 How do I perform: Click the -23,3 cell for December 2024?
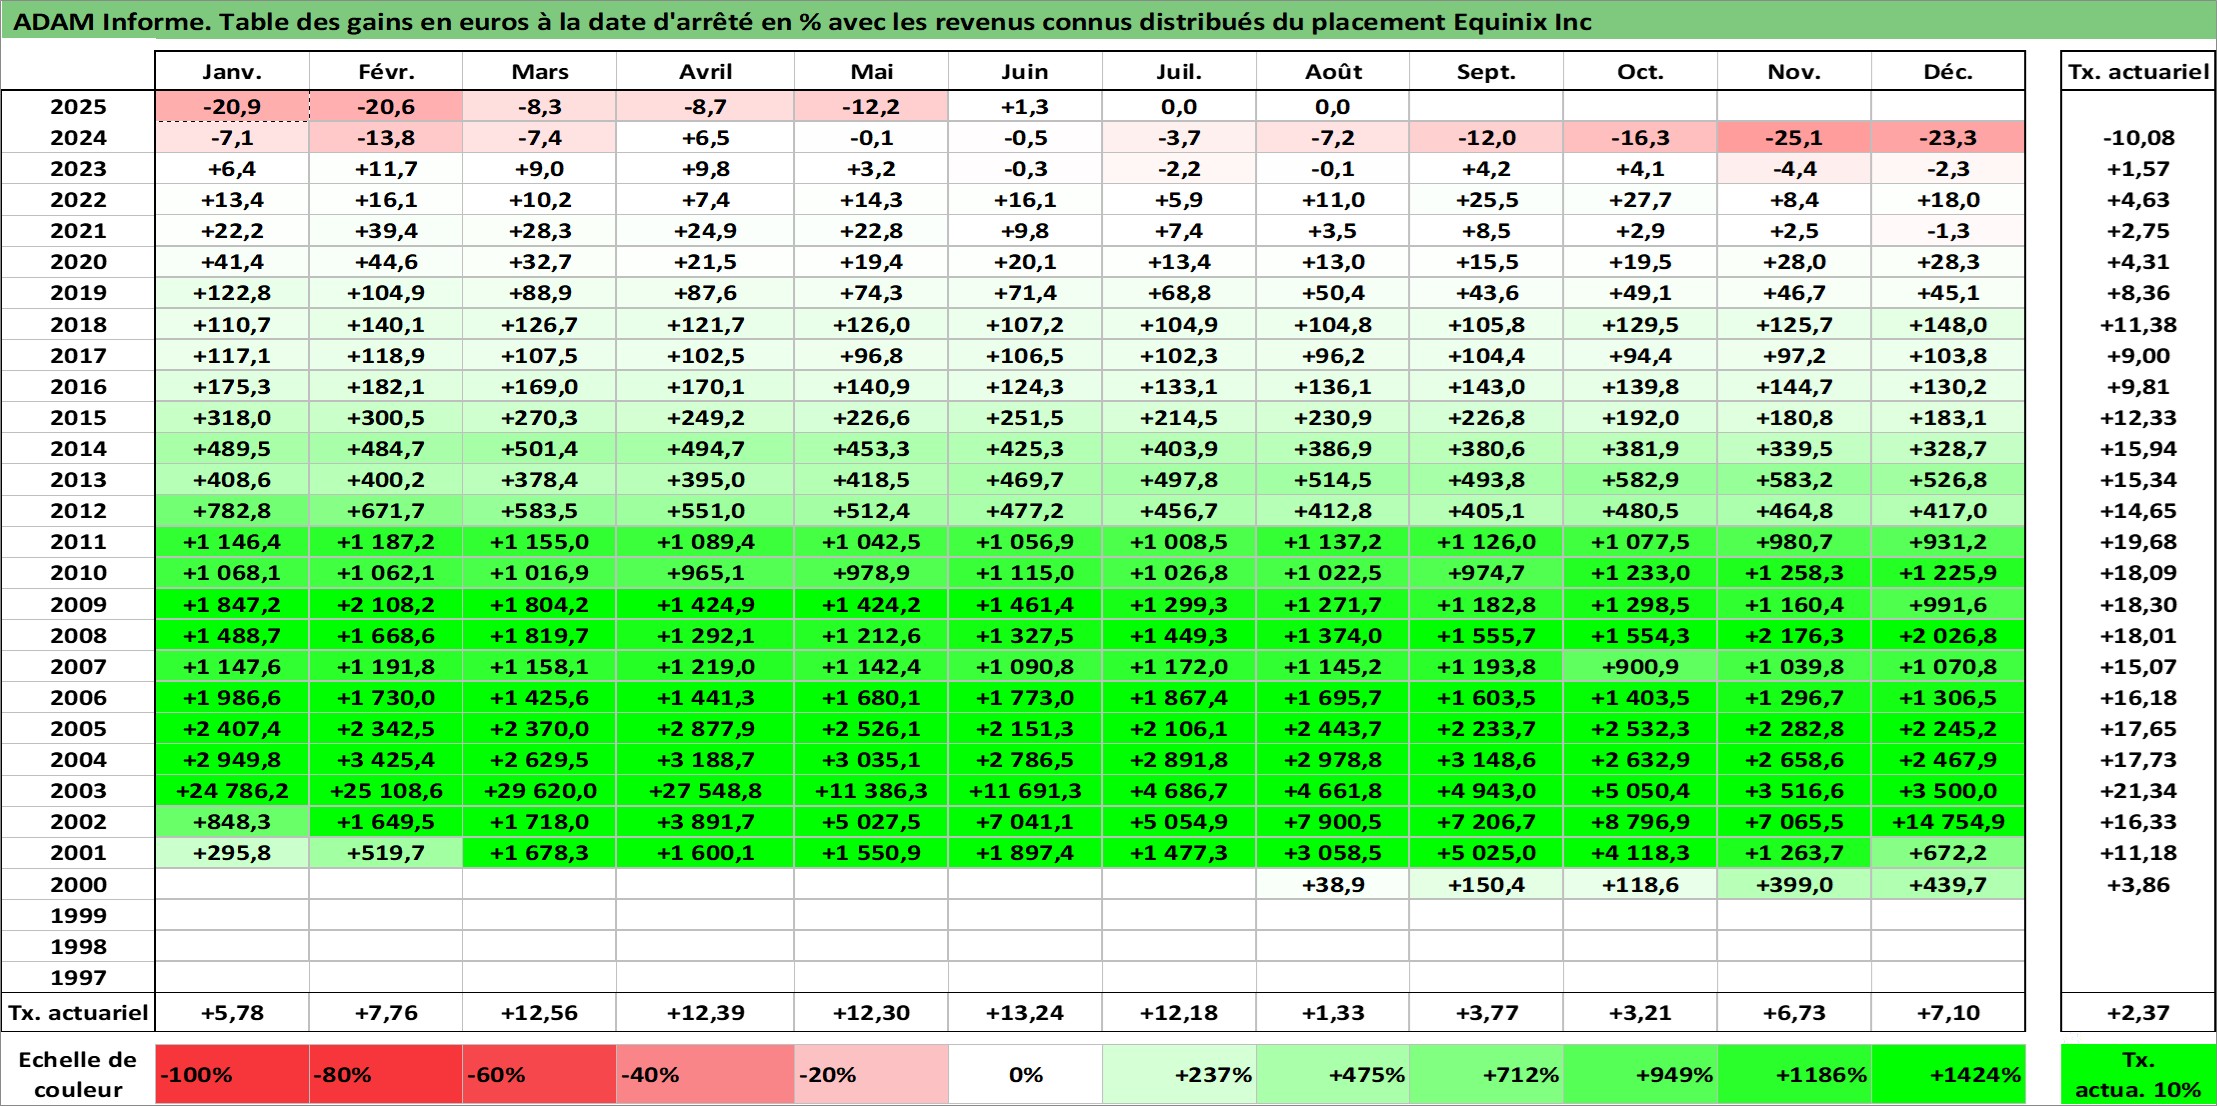click(1948, 138)
